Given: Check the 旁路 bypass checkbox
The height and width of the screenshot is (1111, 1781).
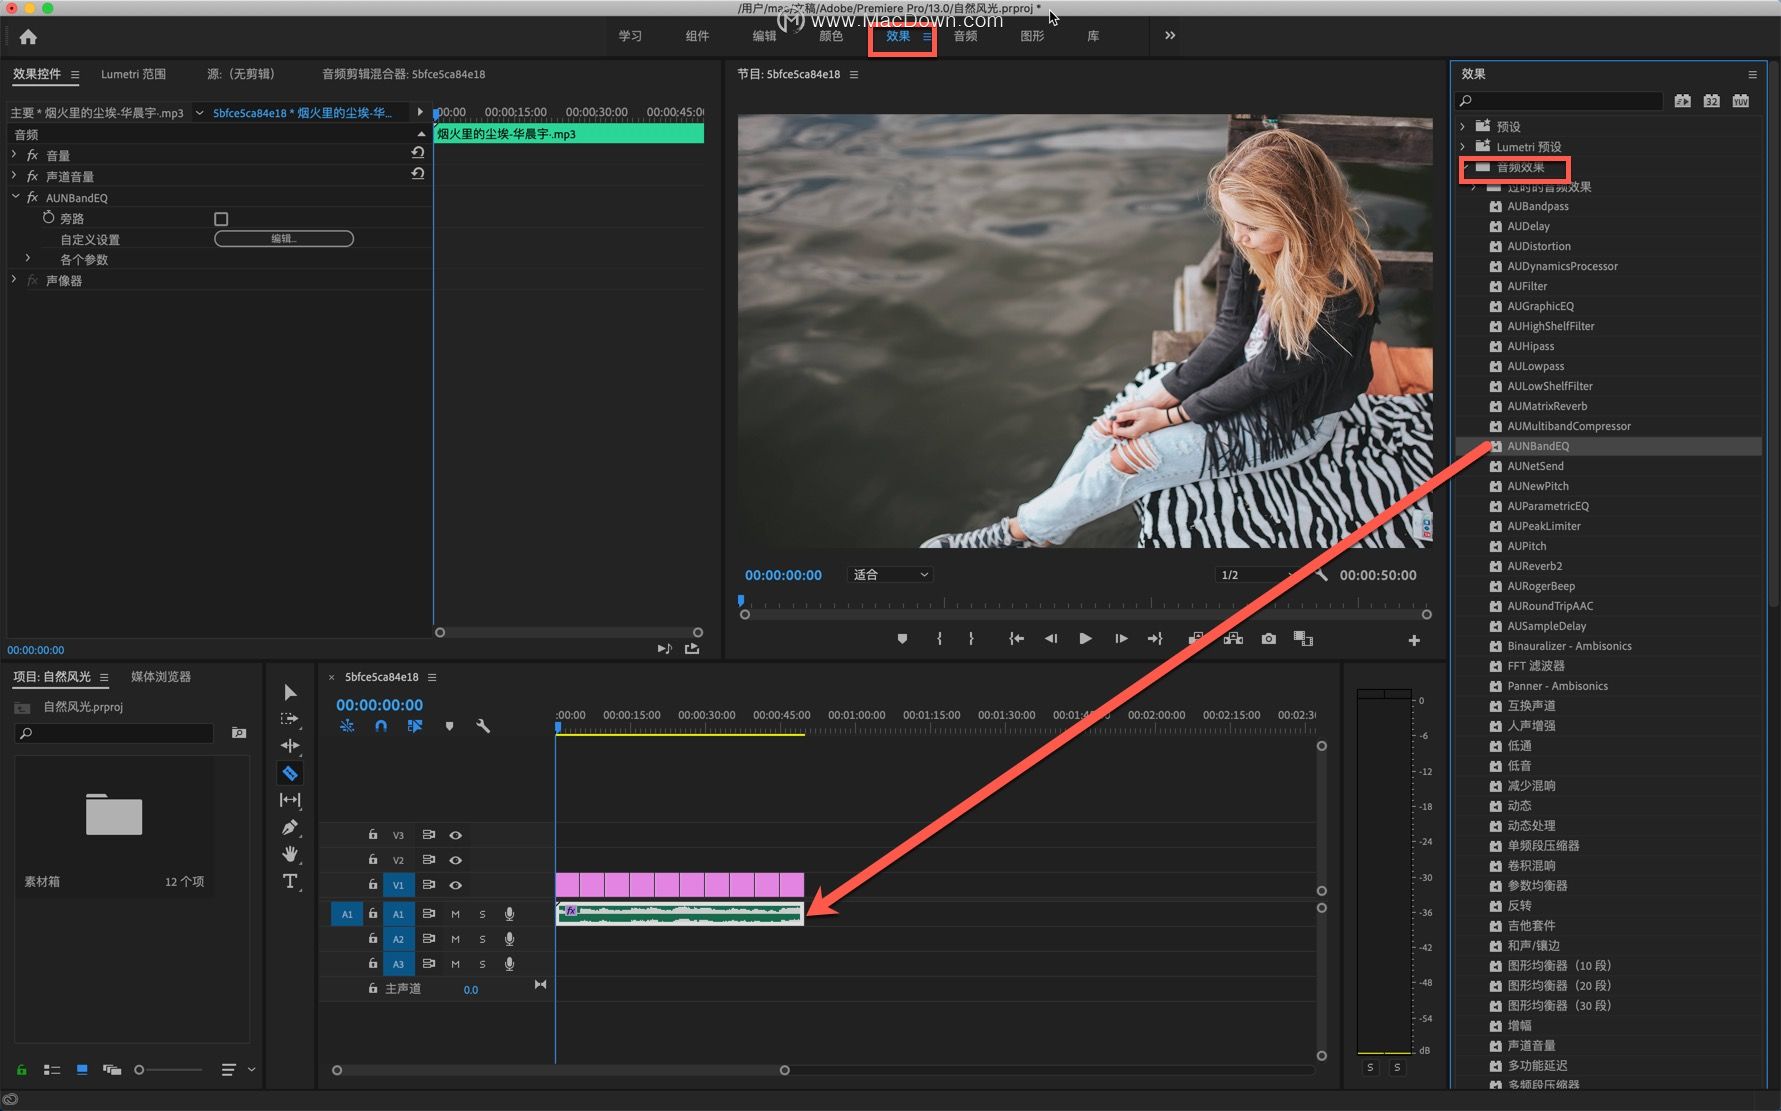Looking at the screenshot, I should (221, 219).
